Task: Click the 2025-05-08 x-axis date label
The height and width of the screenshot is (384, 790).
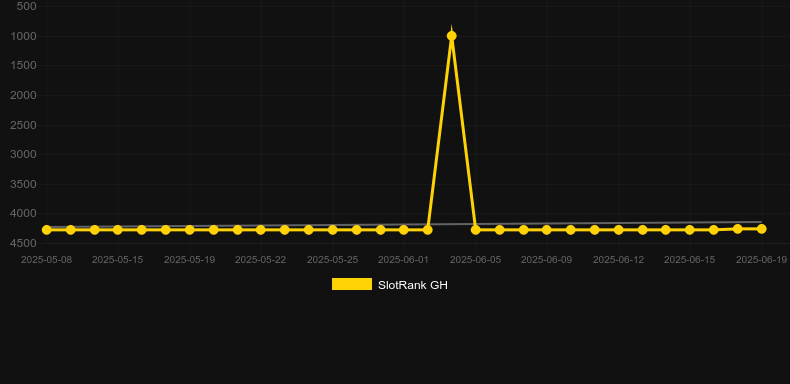Action: click(x=46, y=260)
